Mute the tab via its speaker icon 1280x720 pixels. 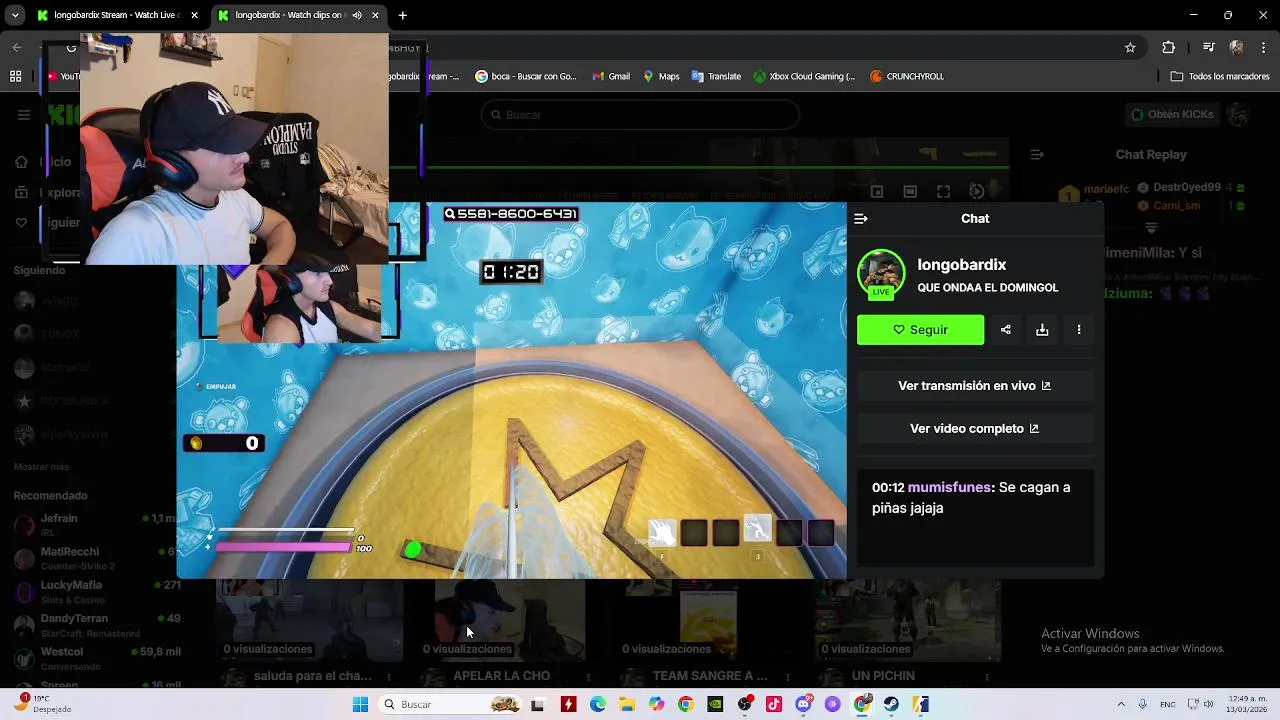point(357,15)
